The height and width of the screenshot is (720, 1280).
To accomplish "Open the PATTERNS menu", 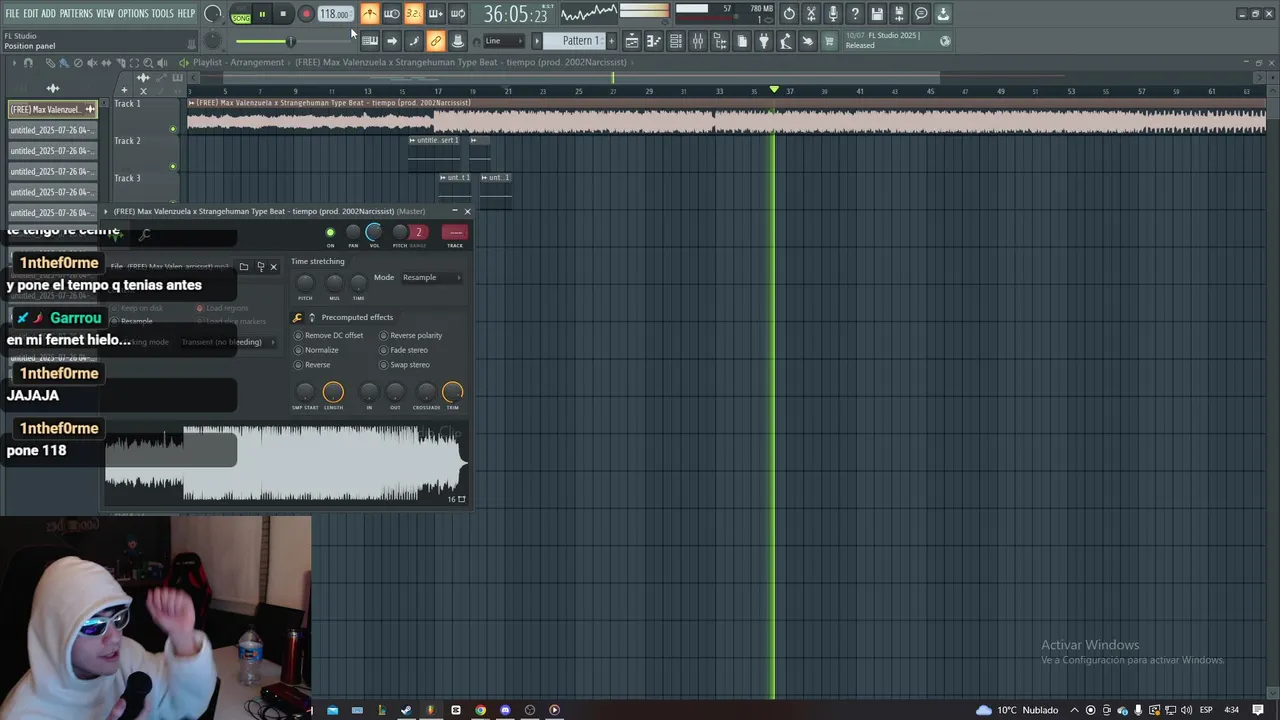I will [x=76, y=14].
